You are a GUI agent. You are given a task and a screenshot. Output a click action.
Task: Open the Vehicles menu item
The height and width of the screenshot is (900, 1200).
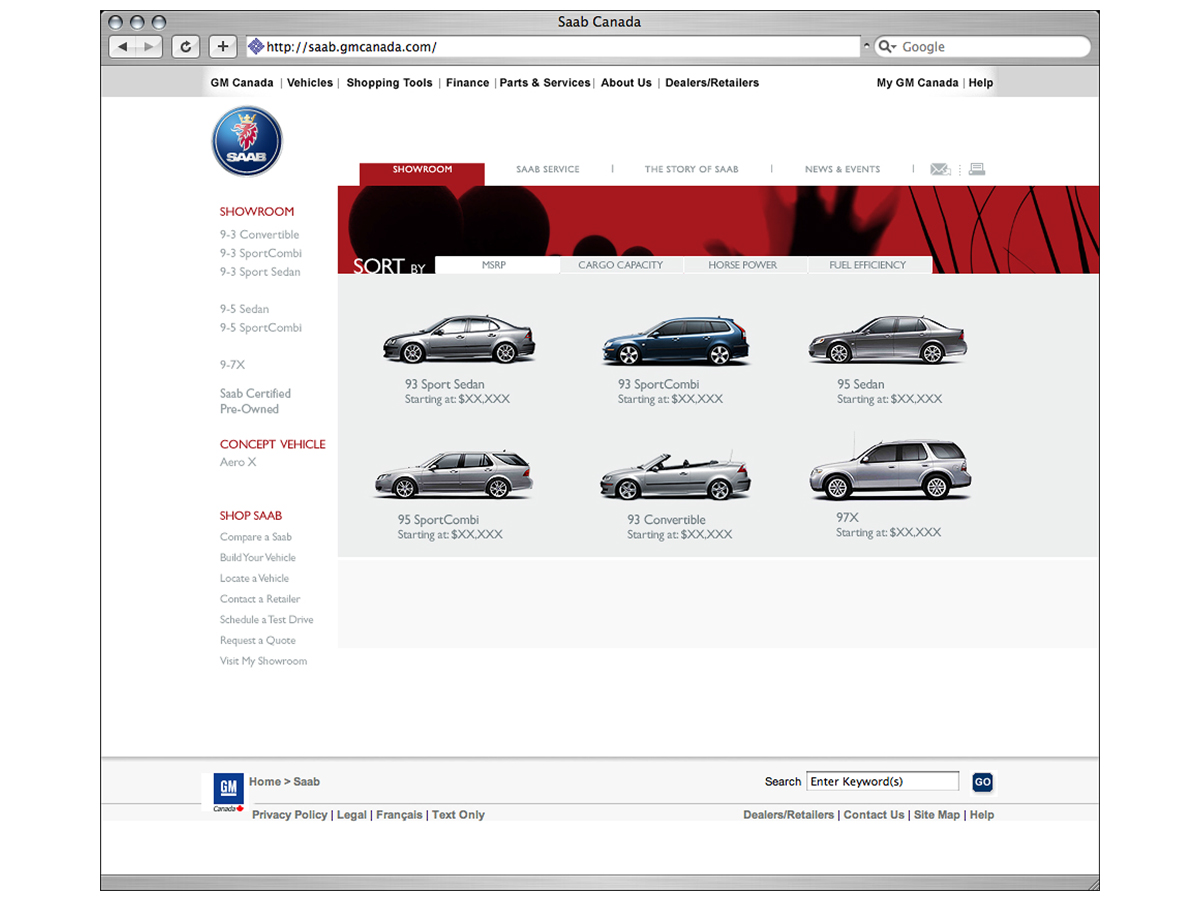[x=310, y=83]
